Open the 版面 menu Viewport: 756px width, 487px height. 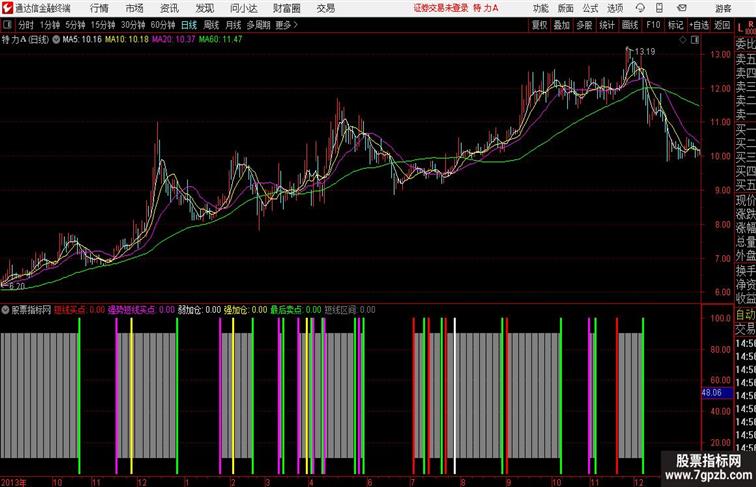point(566,8)
